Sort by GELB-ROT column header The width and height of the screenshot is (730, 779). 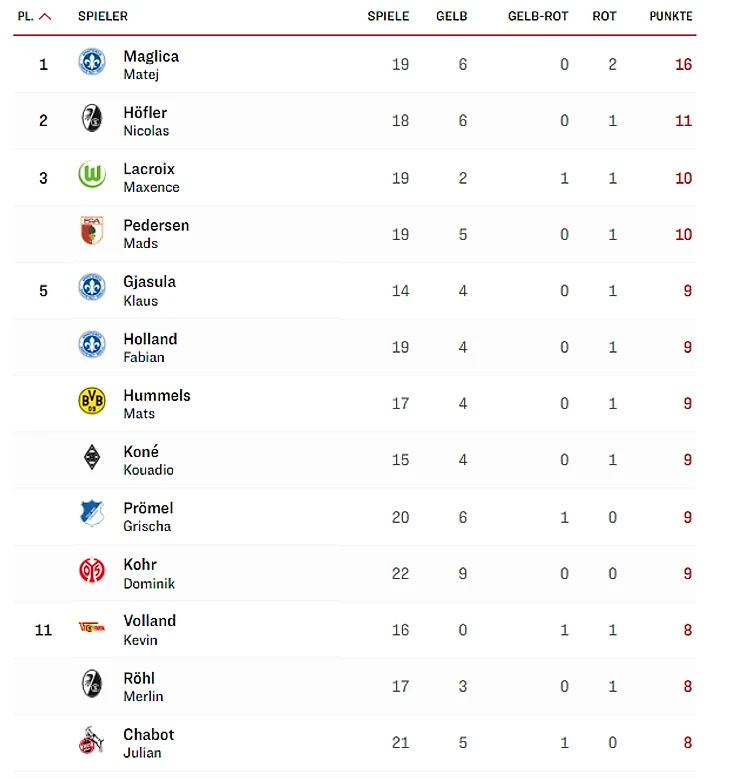538,17
